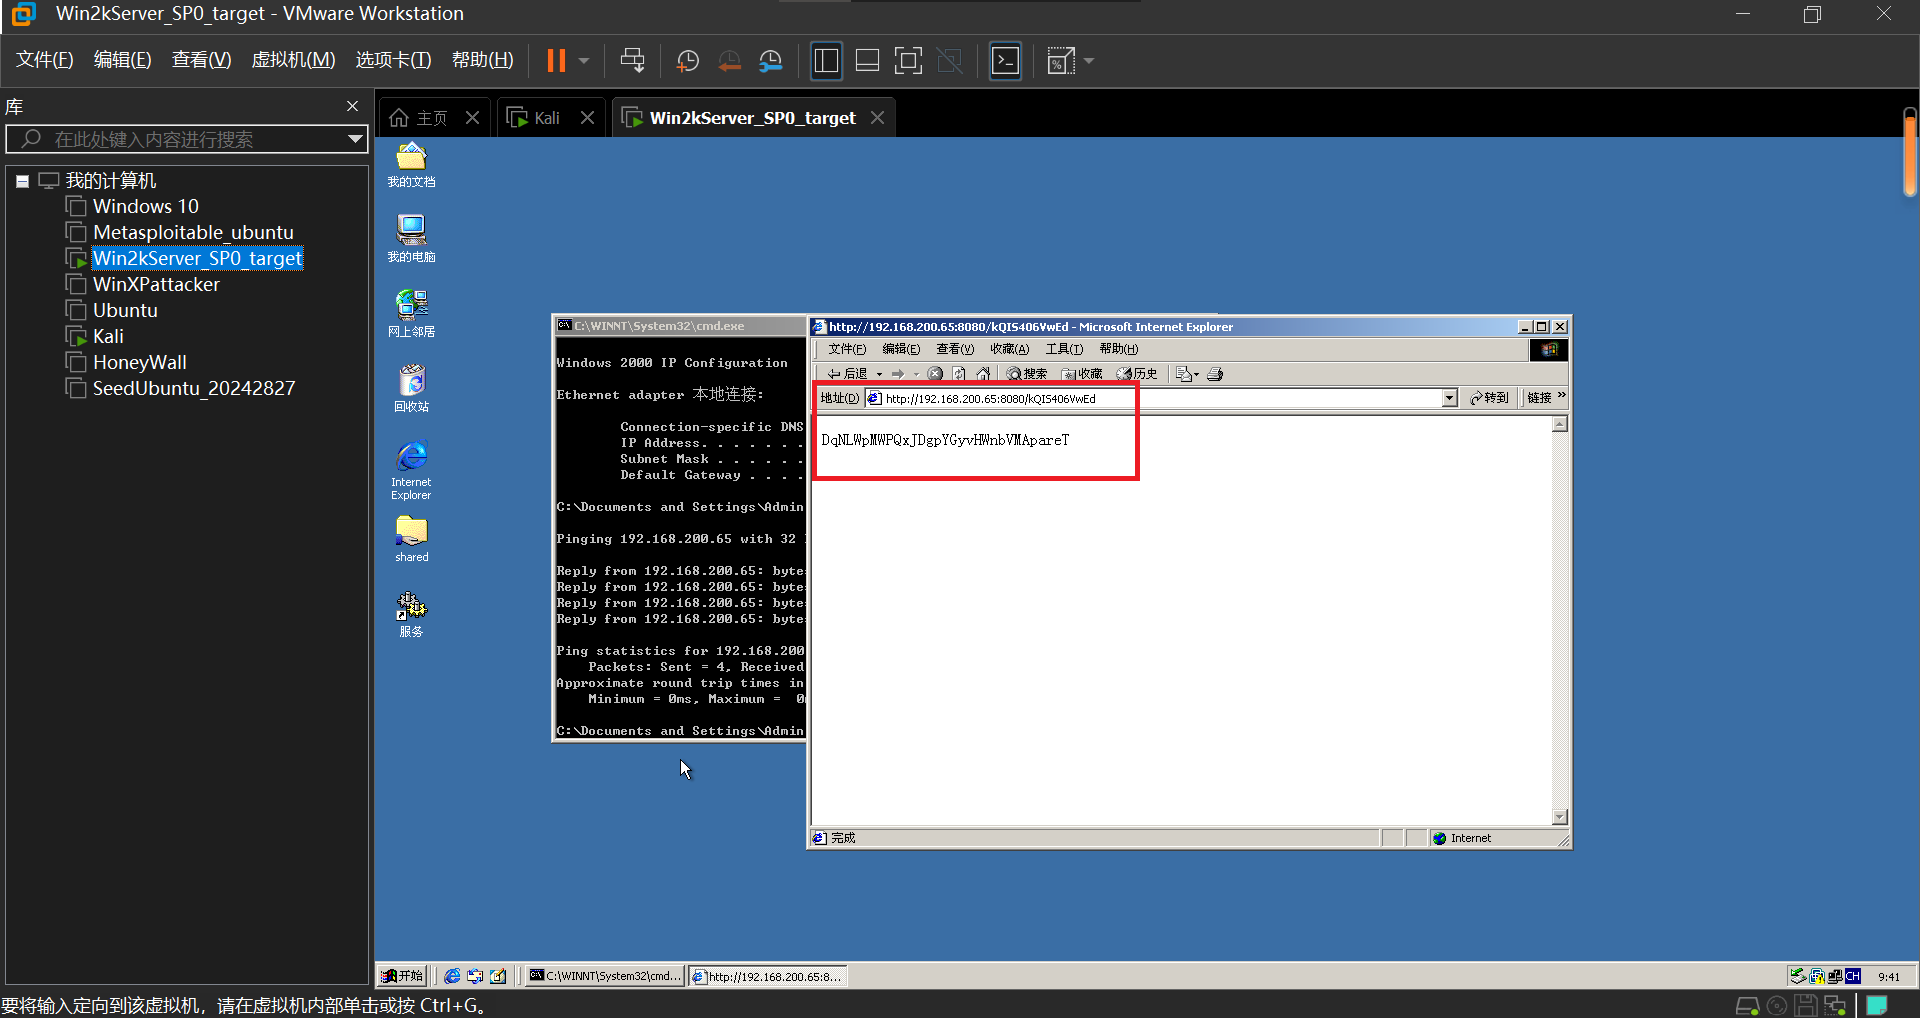Select Ubuntu in the library tree

tap(112, 310)
